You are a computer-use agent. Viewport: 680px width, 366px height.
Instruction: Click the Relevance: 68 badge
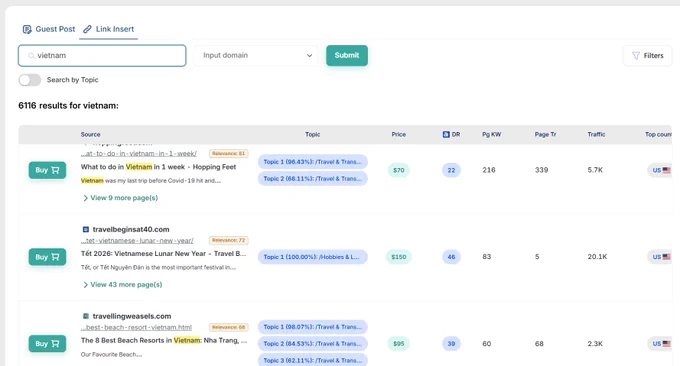(x=229, y=327)
